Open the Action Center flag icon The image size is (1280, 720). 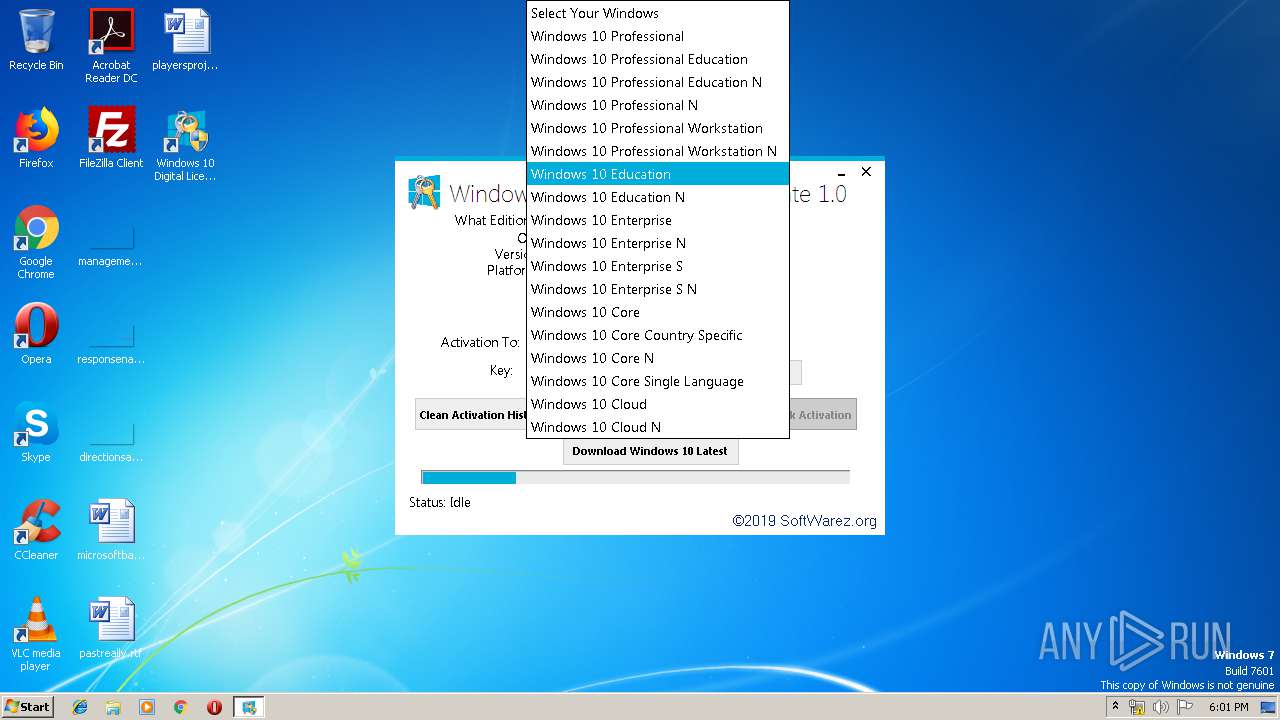click(x=1185, y=707)
